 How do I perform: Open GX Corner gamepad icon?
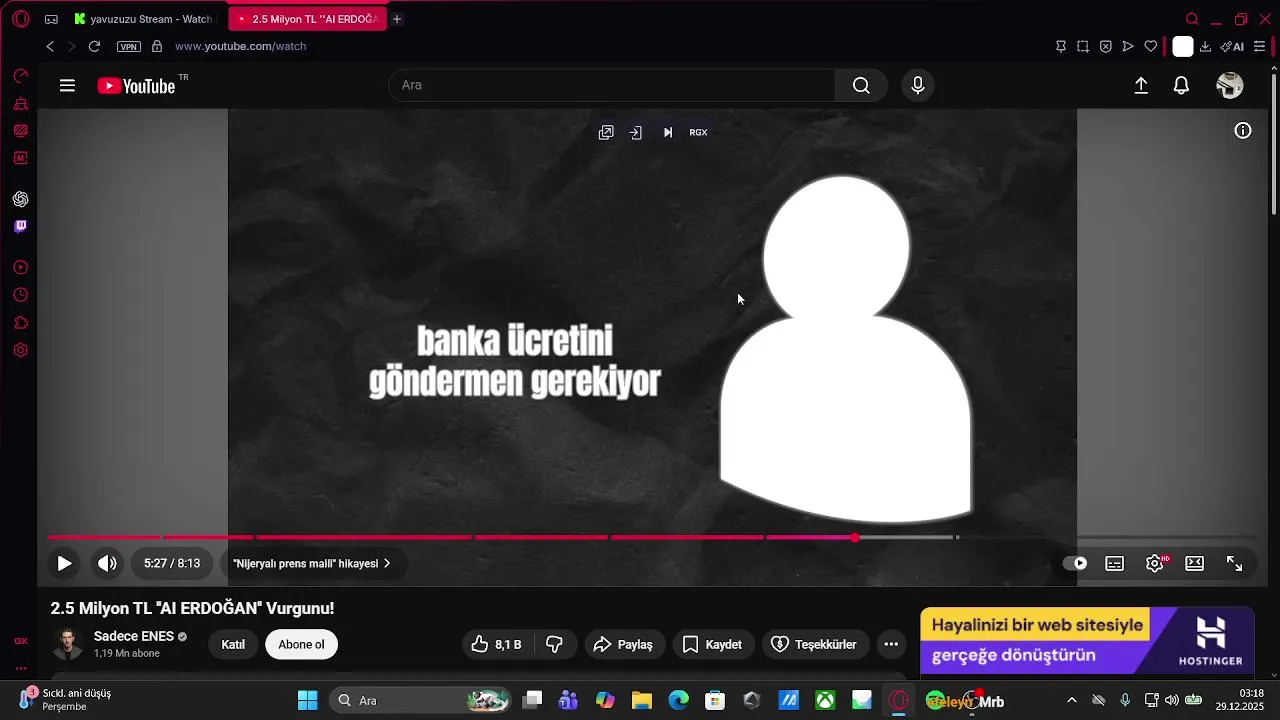pos(51,19)
